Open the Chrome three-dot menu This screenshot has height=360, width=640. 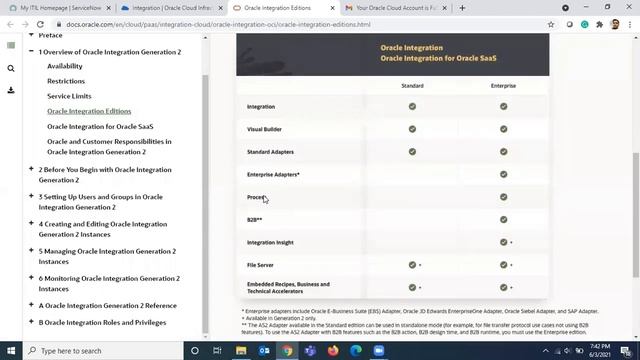[630, 24]
